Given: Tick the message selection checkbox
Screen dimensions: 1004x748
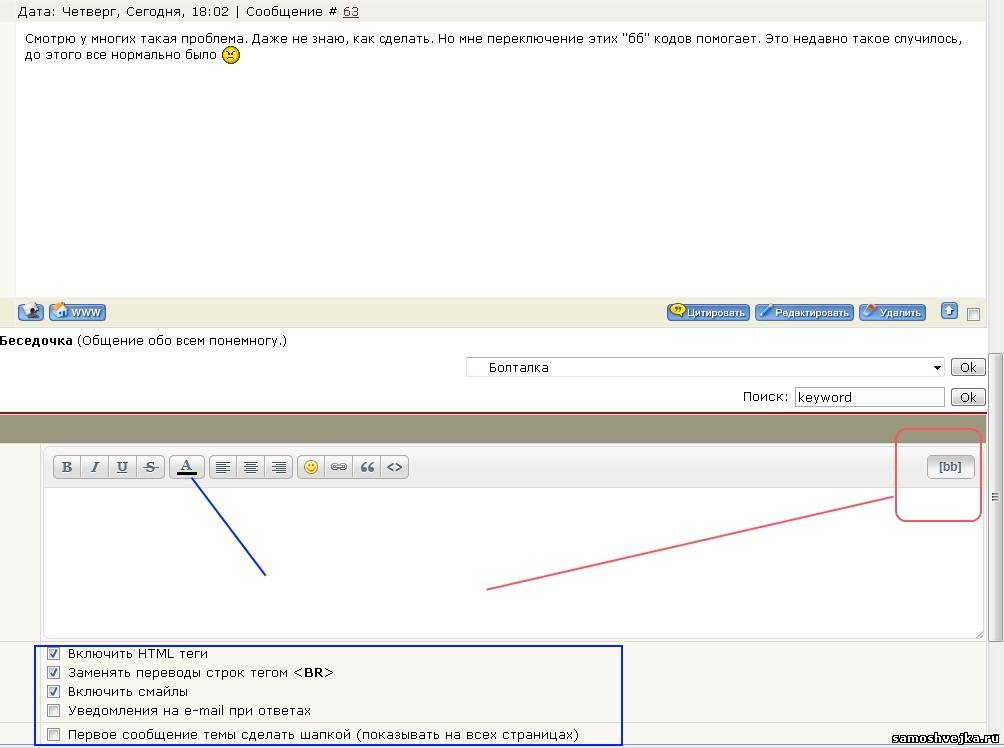Looking at the screenshot, I should 973,314.
